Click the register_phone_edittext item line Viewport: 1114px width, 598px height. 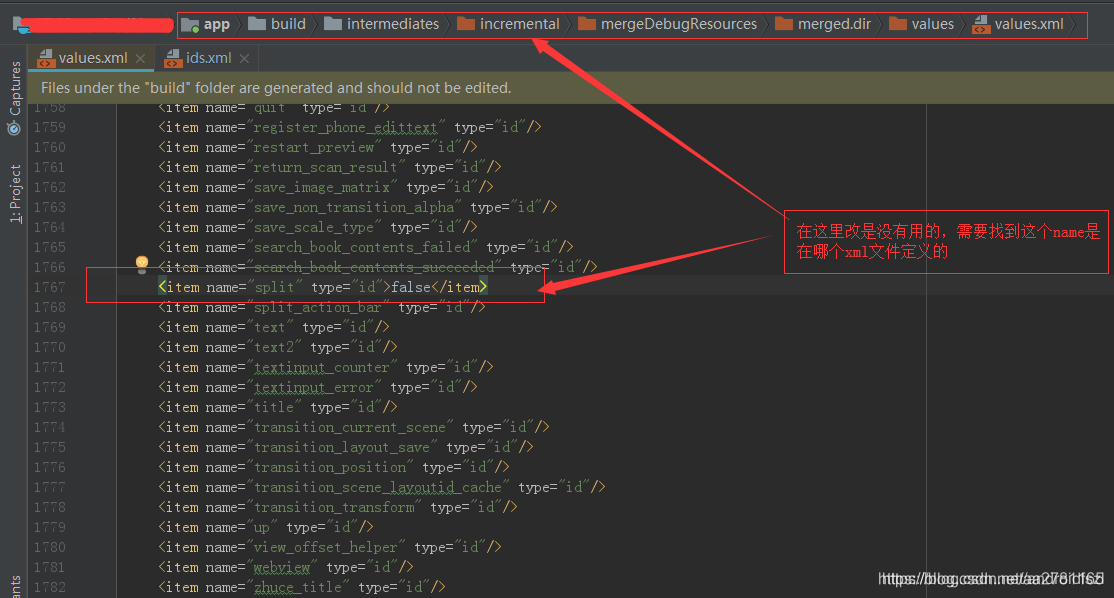click(350, 127)
